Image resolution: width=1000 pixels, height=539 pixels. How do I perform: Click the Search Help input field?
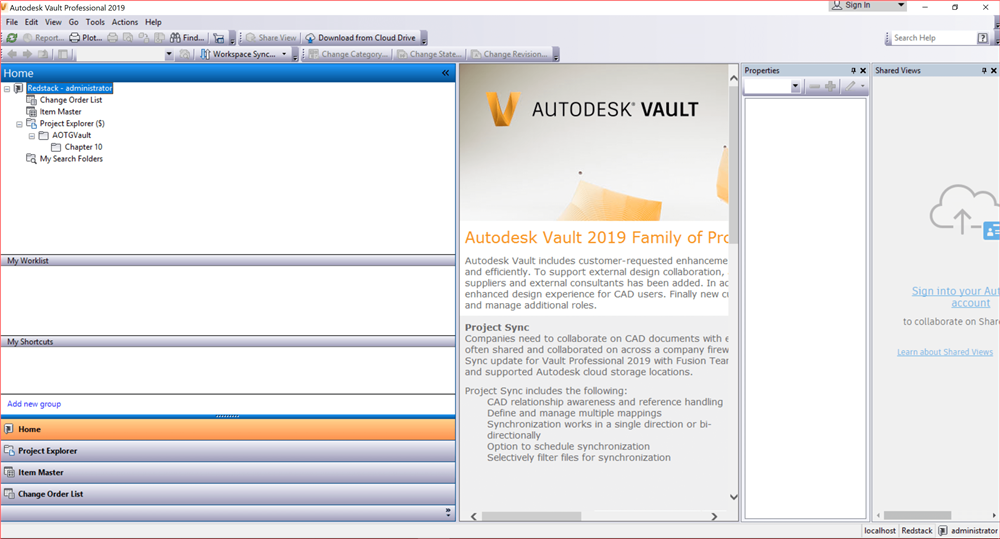pos(932,38)
